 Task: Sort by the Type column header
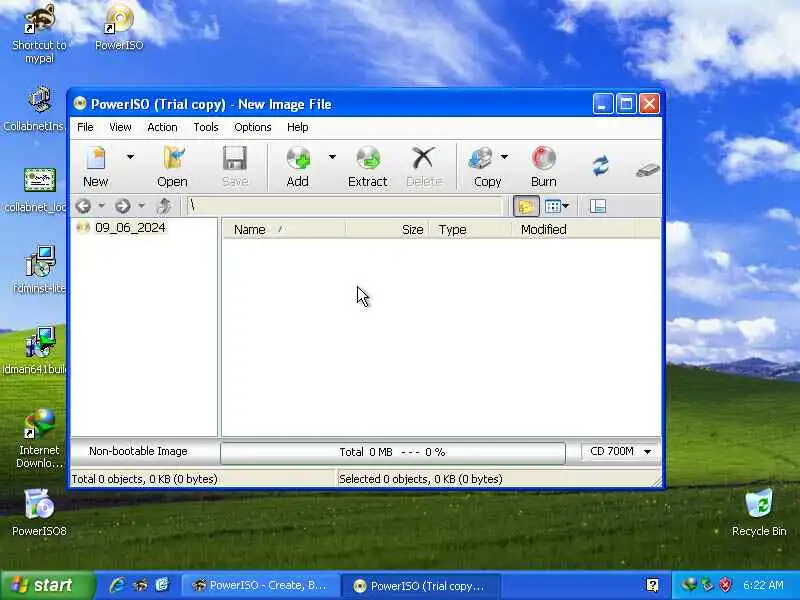pos(470,230)
